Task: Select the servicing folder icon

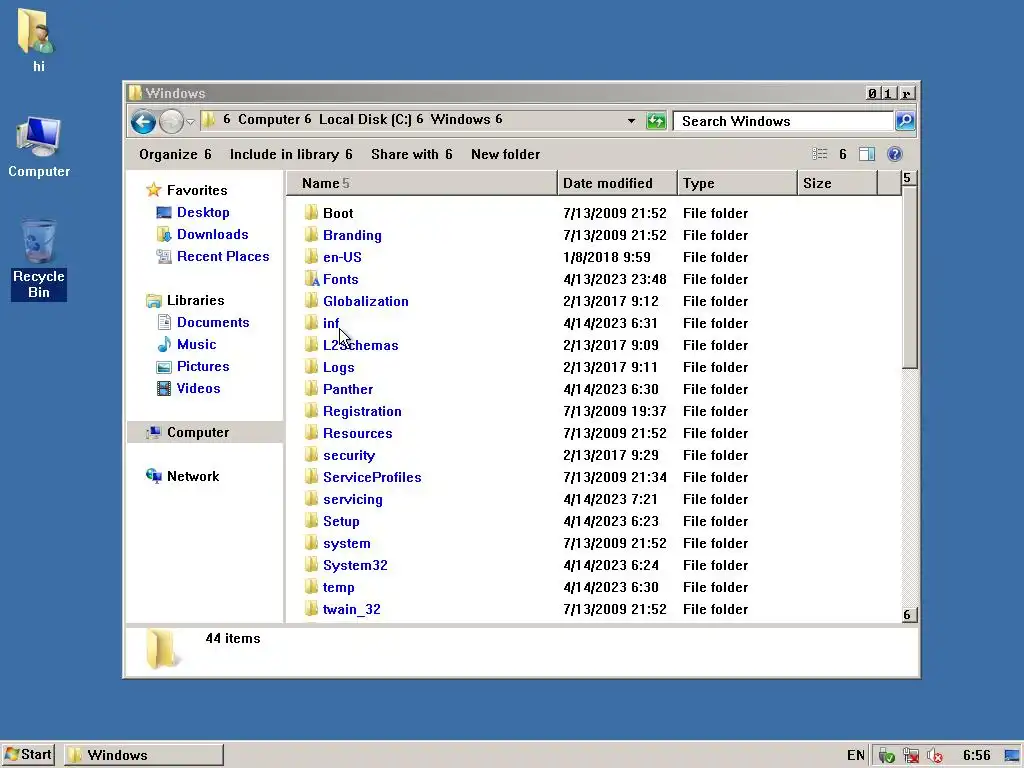Action: pyautogui.click(x=312, y=499)
